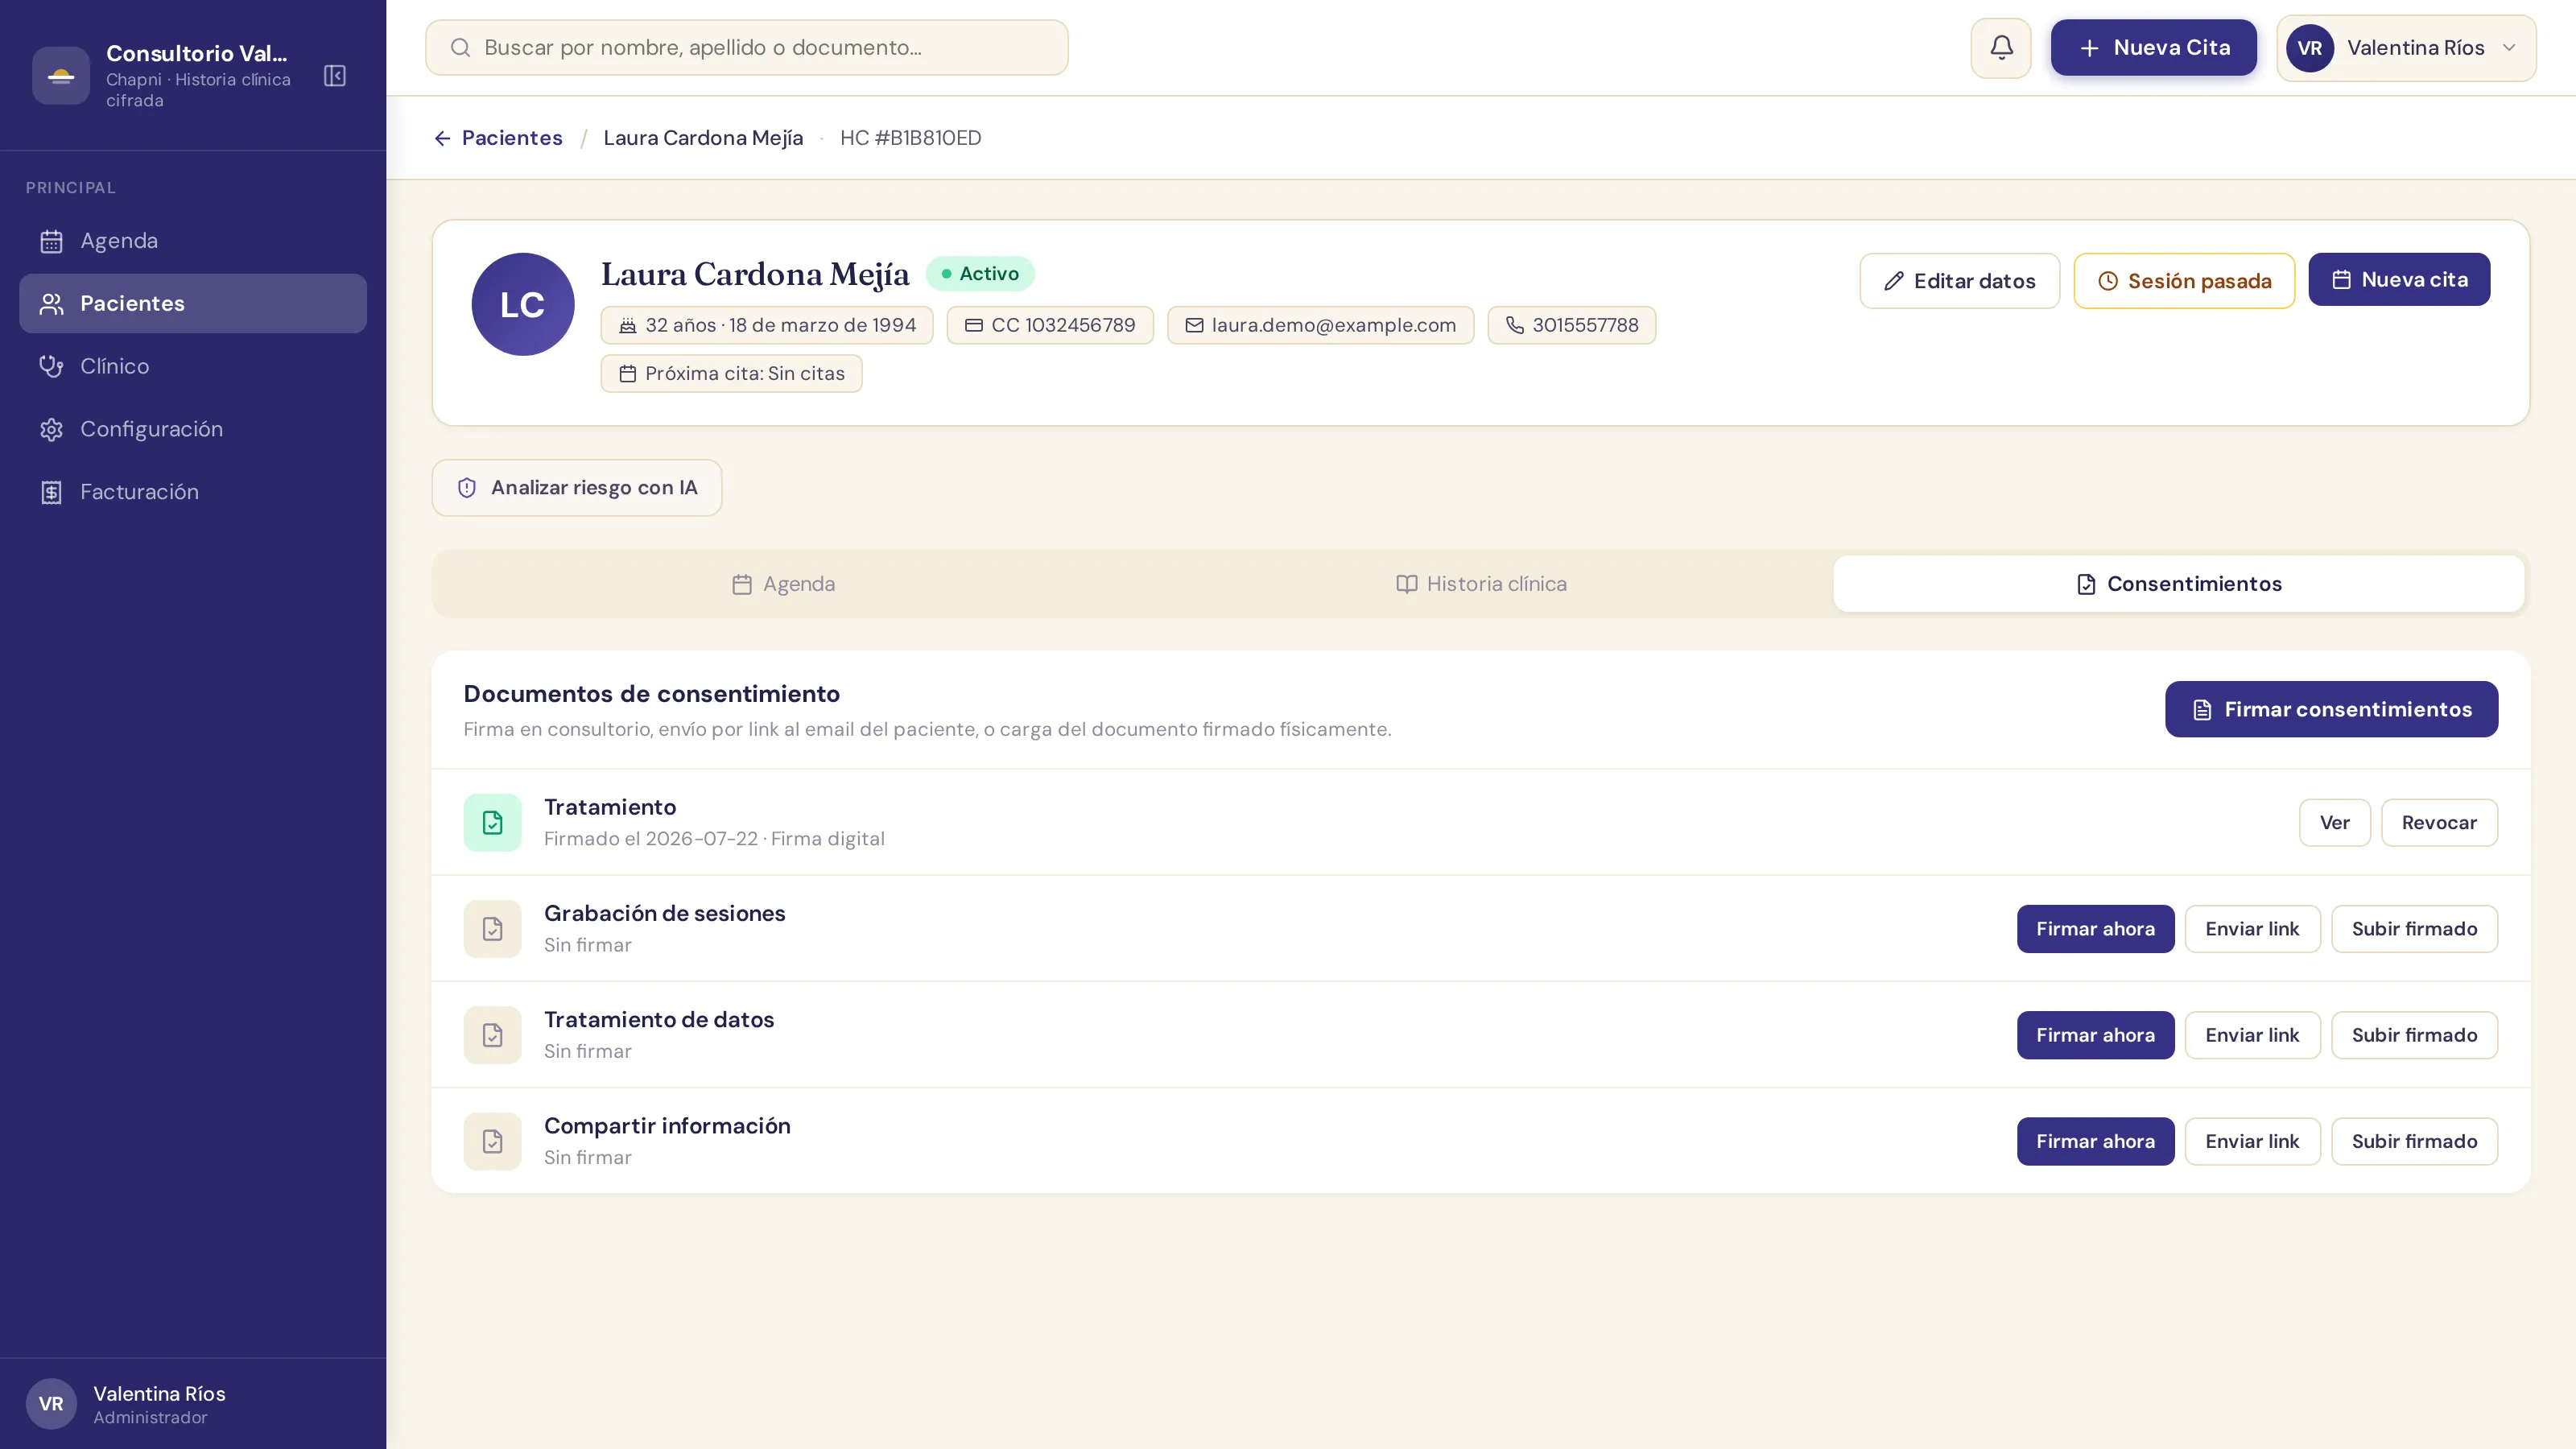Click the Agenda calendar icon in the sidebar
Image resolution: width=2576 pixels, height=1449 pixels.
pyautogui.click(x=51, y=241)
